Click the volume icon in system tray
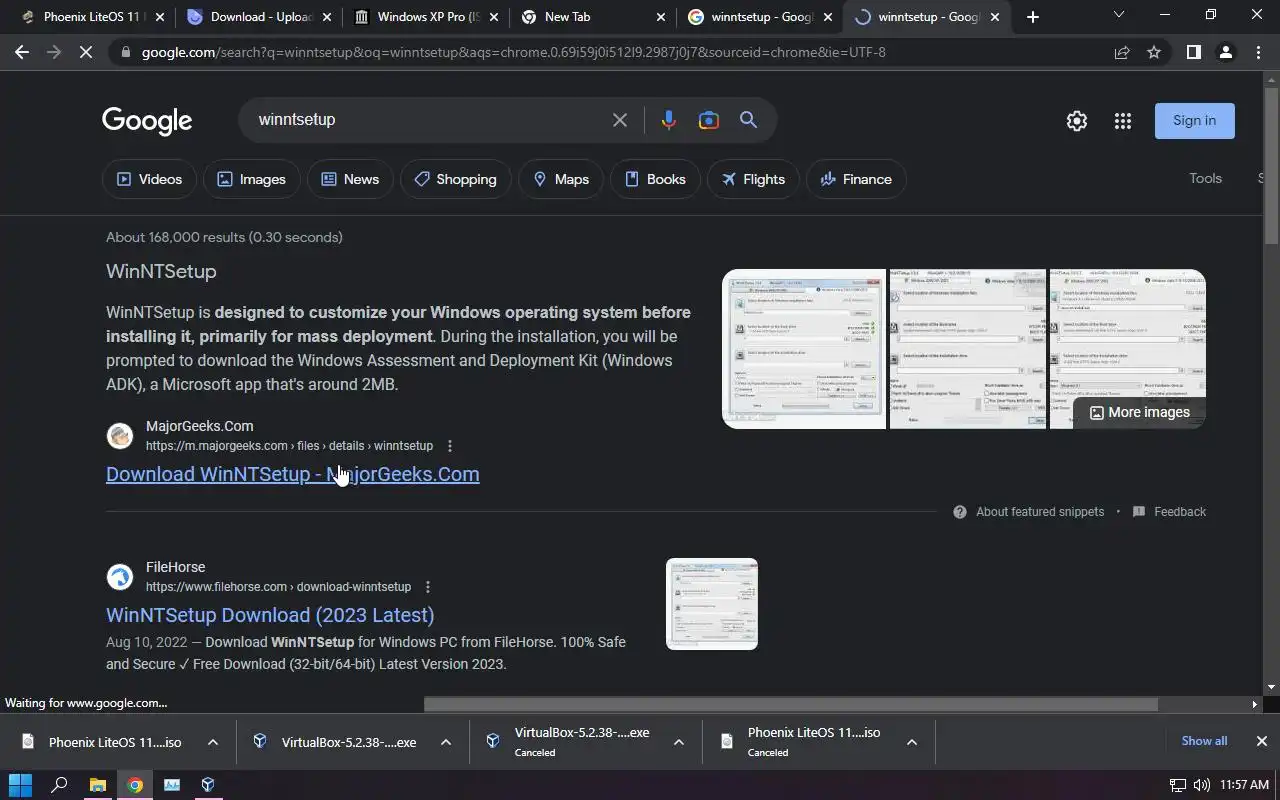 pyautogui.click(x=1201, y=785)
